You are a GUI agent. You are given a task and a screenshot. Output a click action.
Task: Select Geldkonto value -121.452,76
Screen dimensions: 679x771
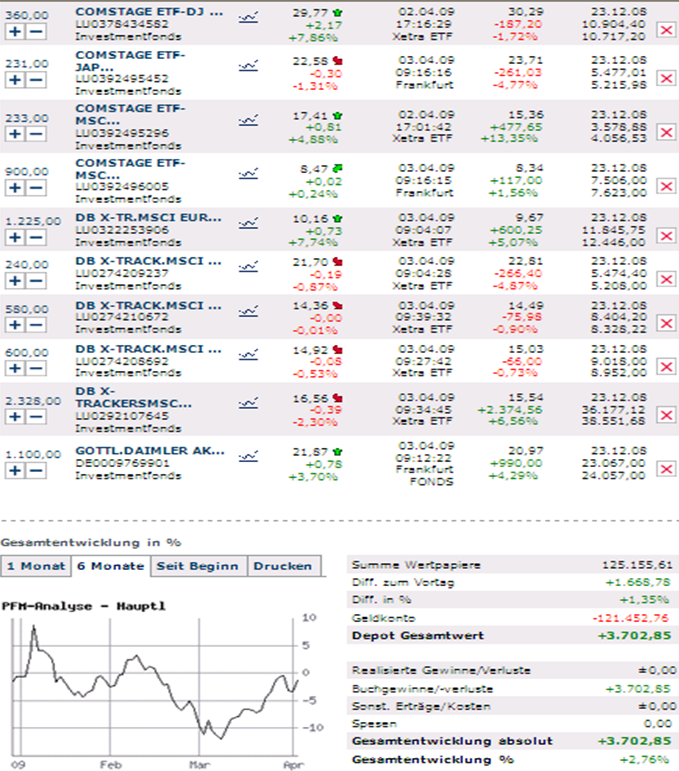(x=630, y=618)
